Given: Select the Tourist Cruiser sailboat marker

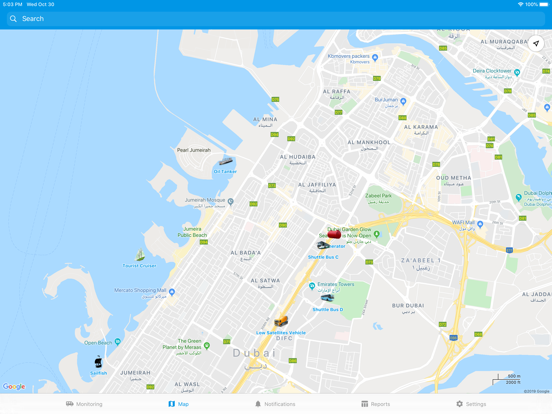Looking at the screenshot, I should pos(140,255).
